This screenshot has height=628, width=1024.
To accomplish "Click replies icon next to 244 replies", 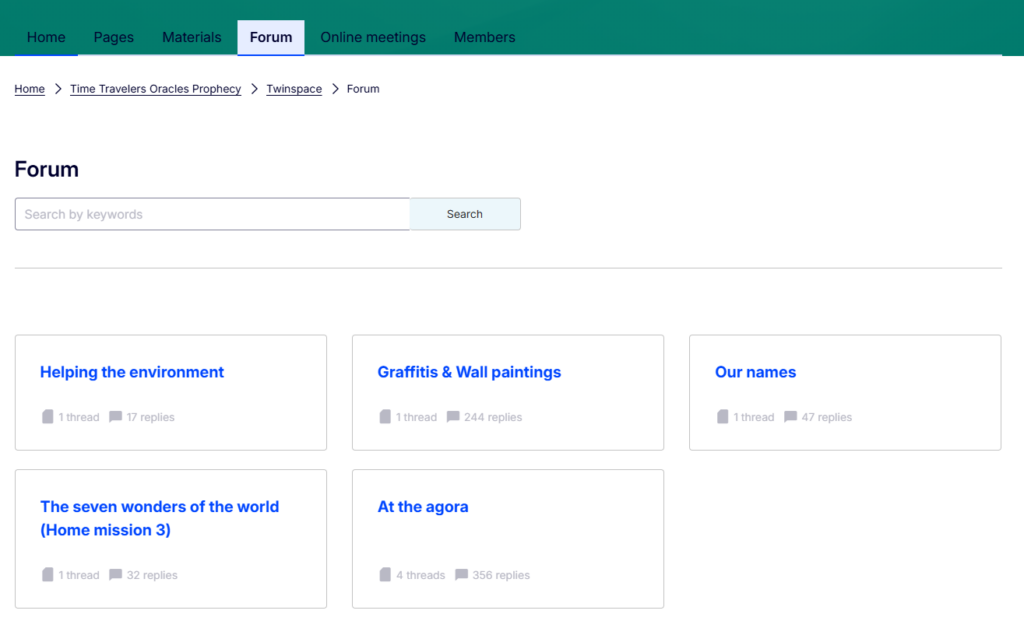I will (x=453, y=416).
